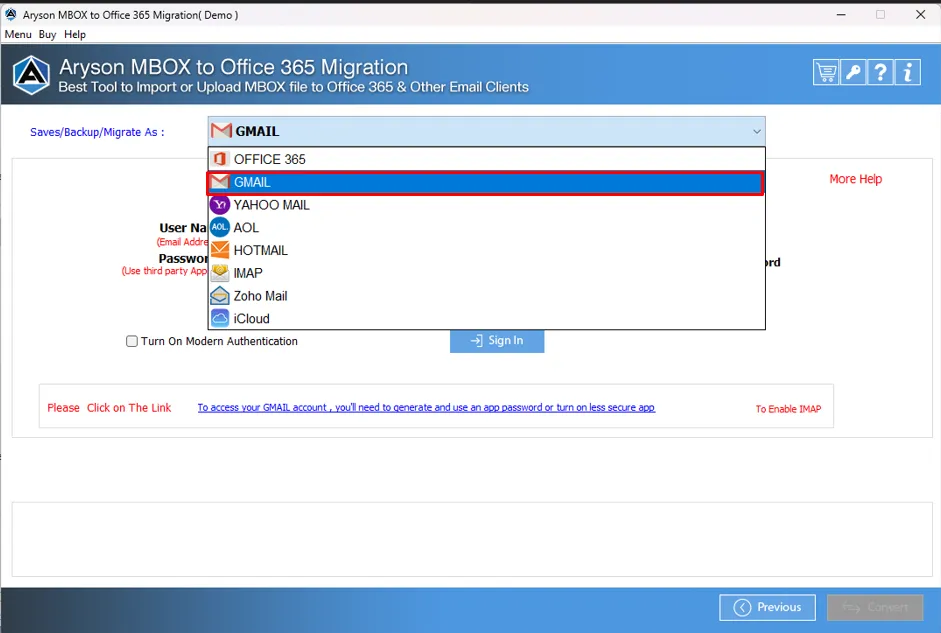Viewport: 941px width, 633px height.
Task: Open the key activation icon
Action: [x=853, y=73]
